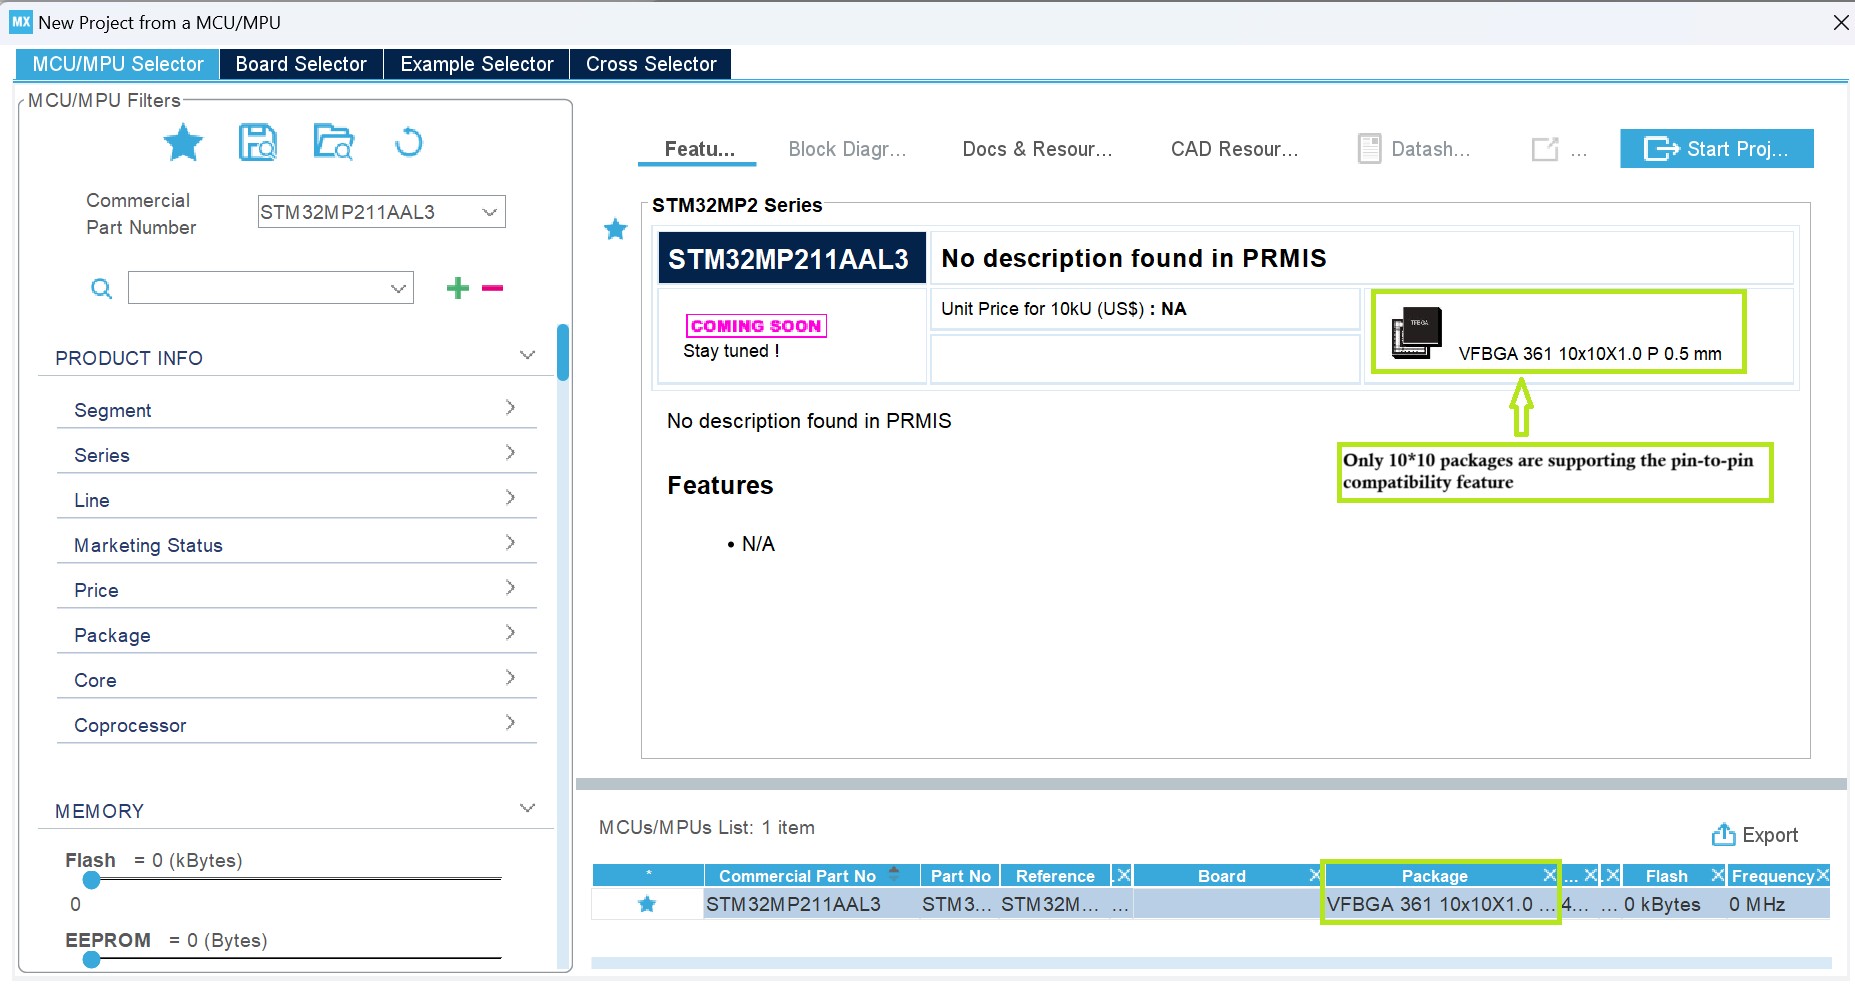Click the pink minus icon beside the search box
The height and width of the screenshot is (984, 1855).
492,288
